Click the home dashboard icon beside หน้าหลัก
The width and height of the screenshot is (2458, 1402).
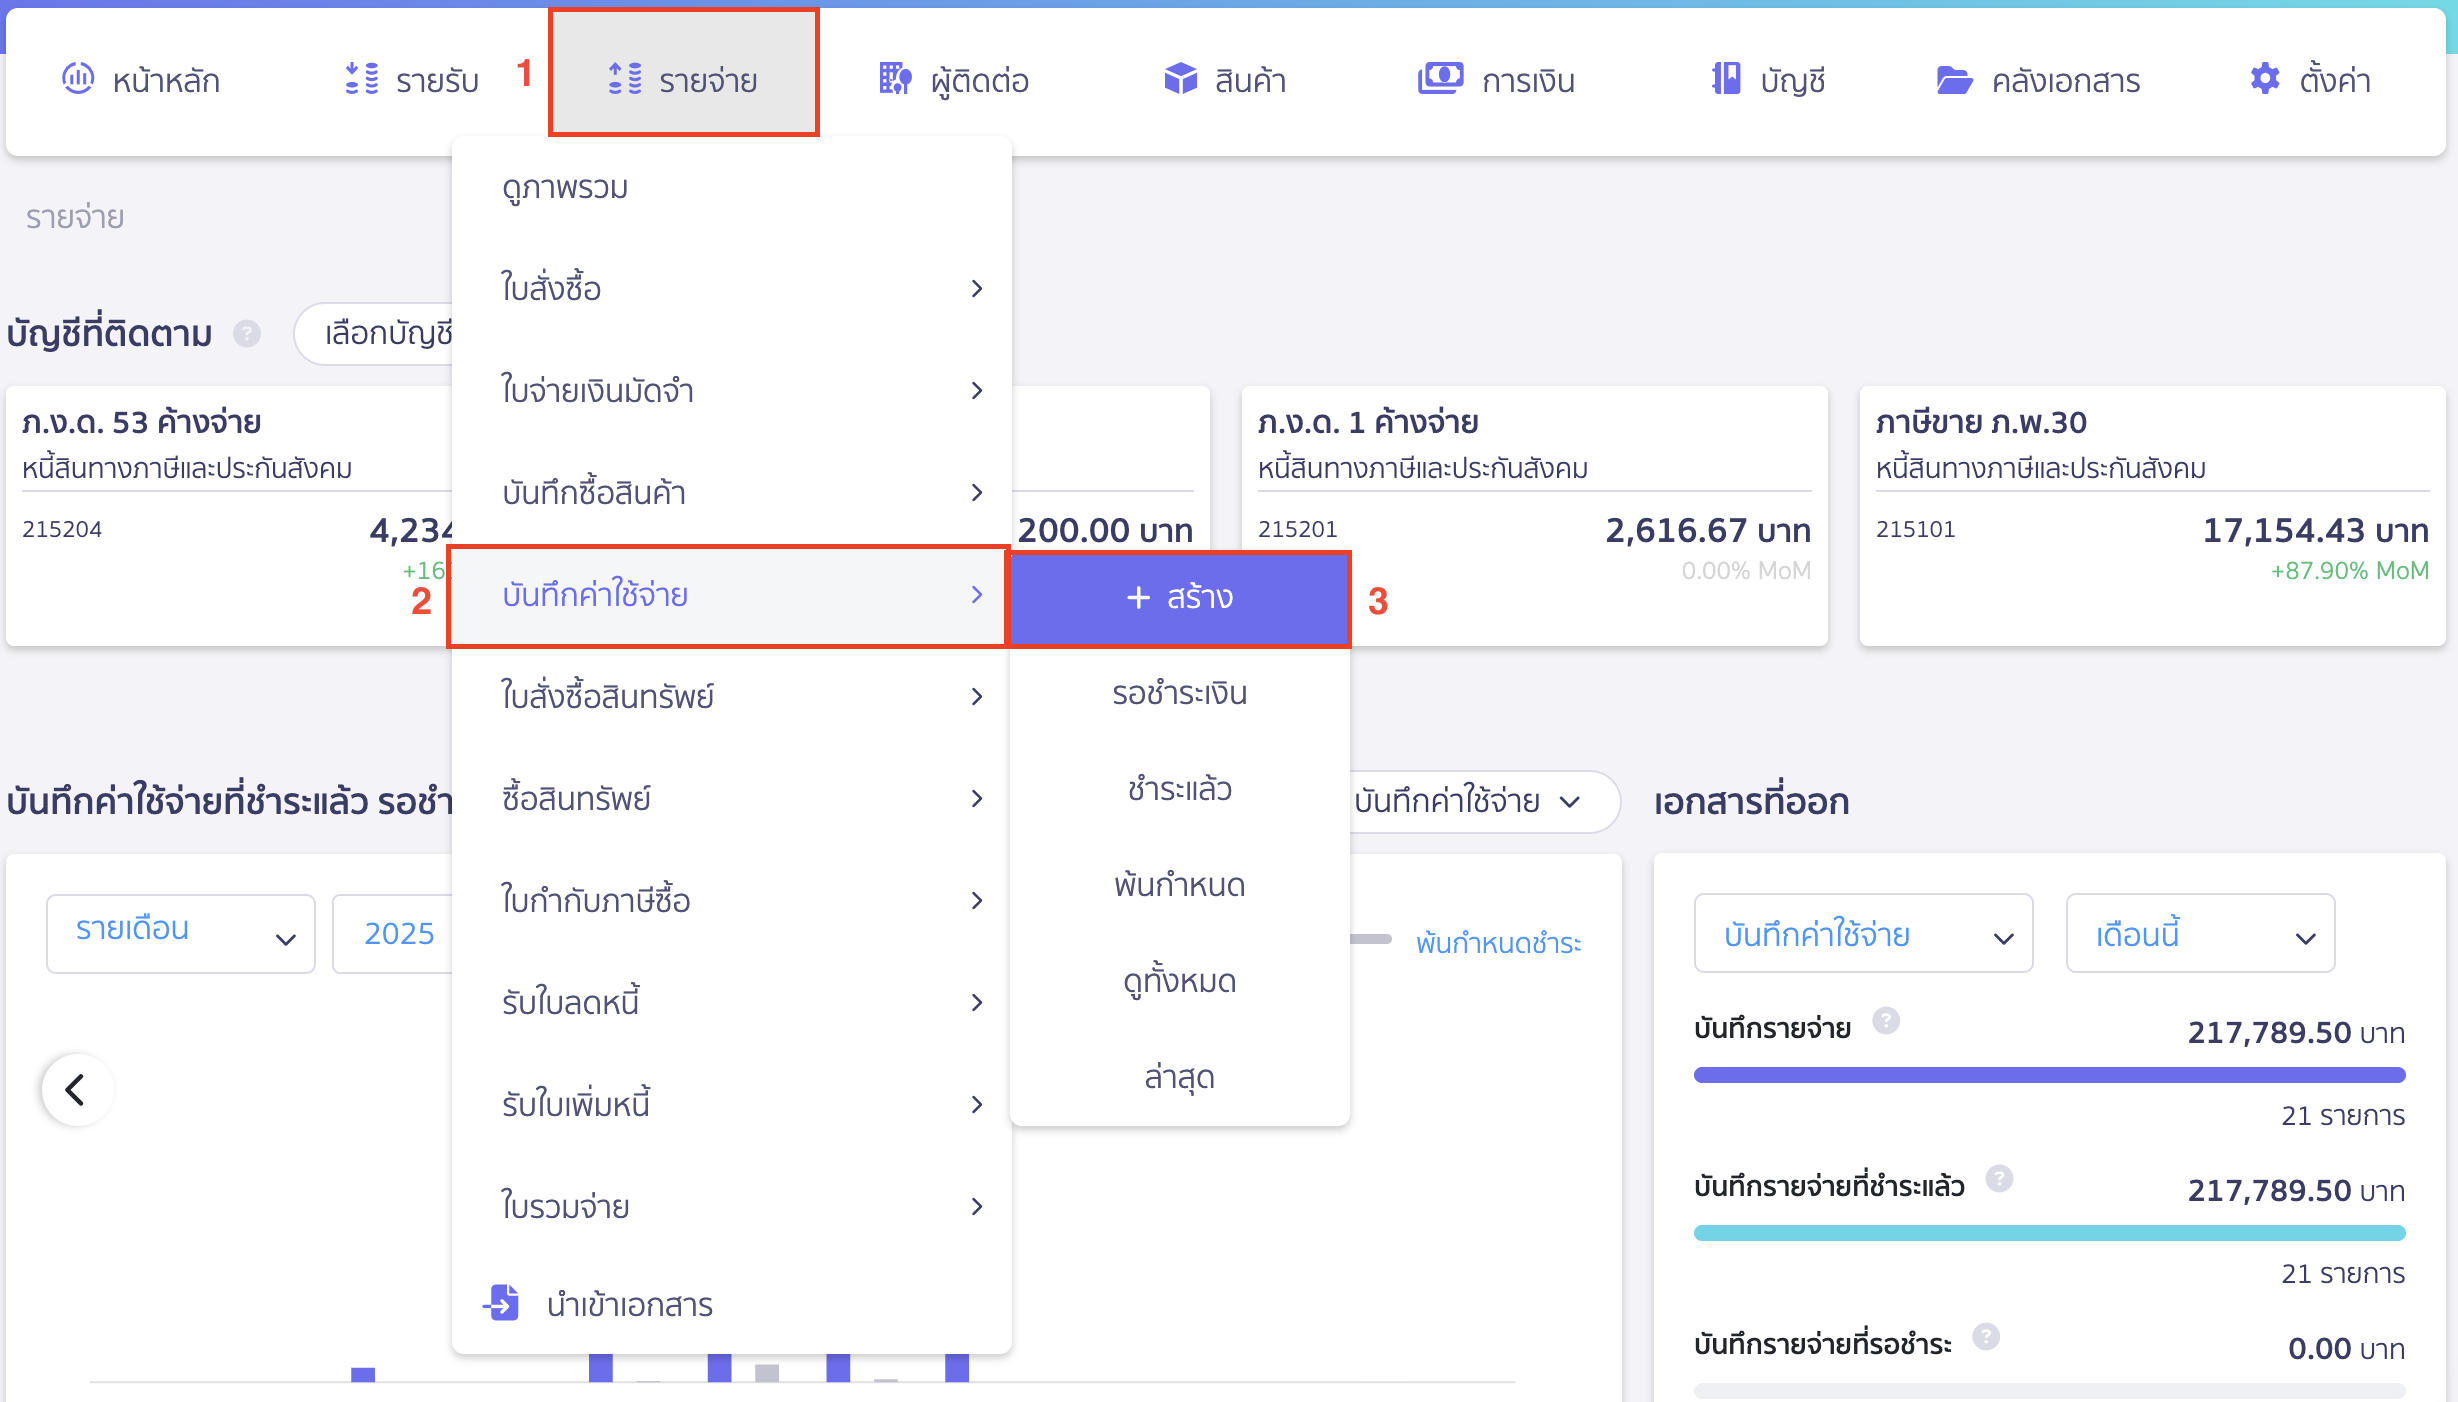pyautogui.click(x=78, y=78)
